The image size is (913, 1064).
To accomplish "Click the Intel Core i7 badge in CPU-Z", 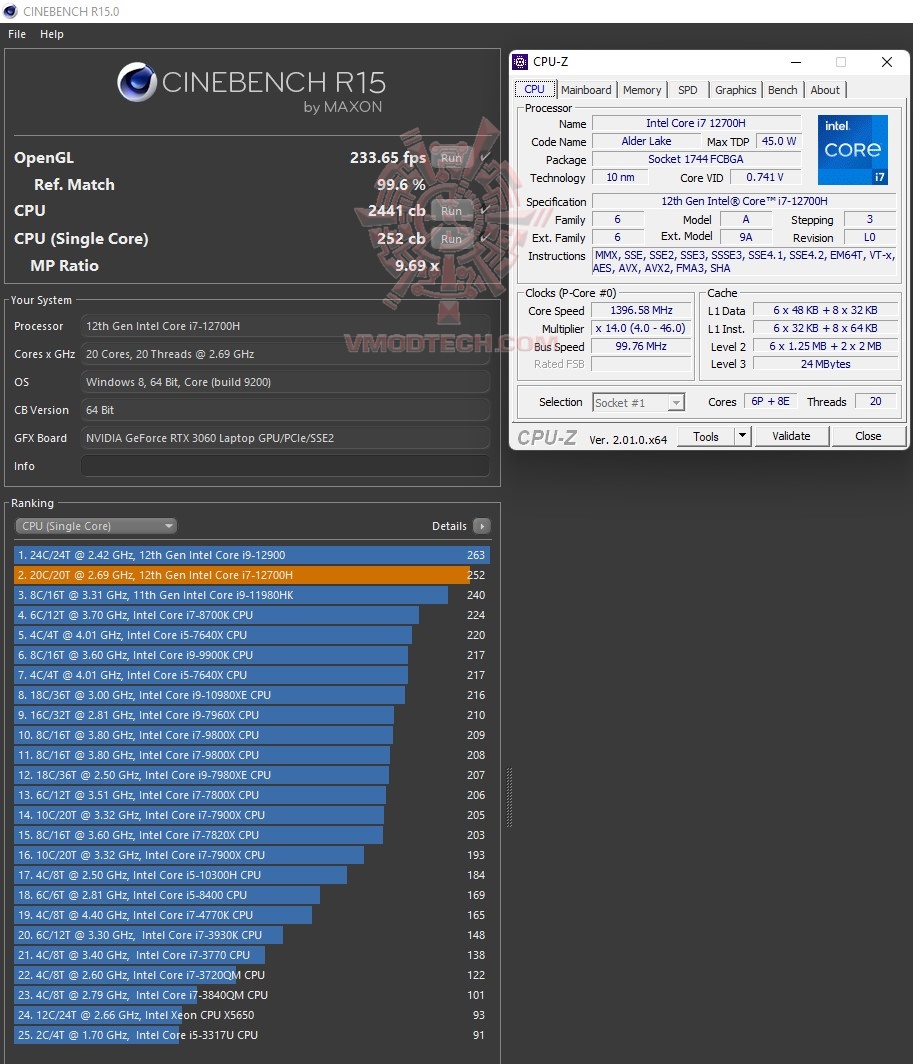I will click(x=853, y=149).
